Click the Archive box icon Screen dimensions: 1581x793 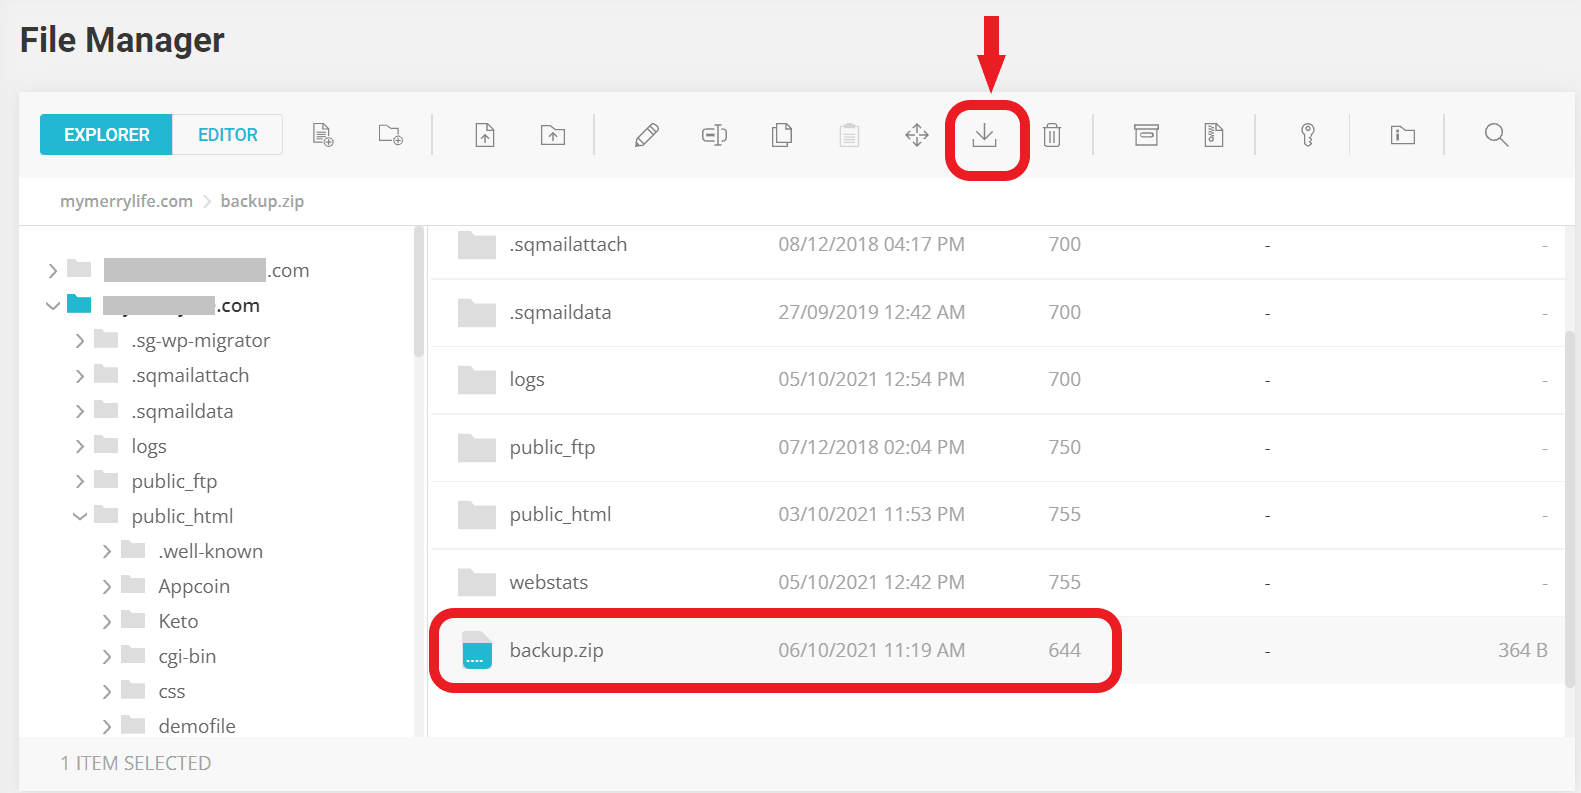[x=1146, y=135]
